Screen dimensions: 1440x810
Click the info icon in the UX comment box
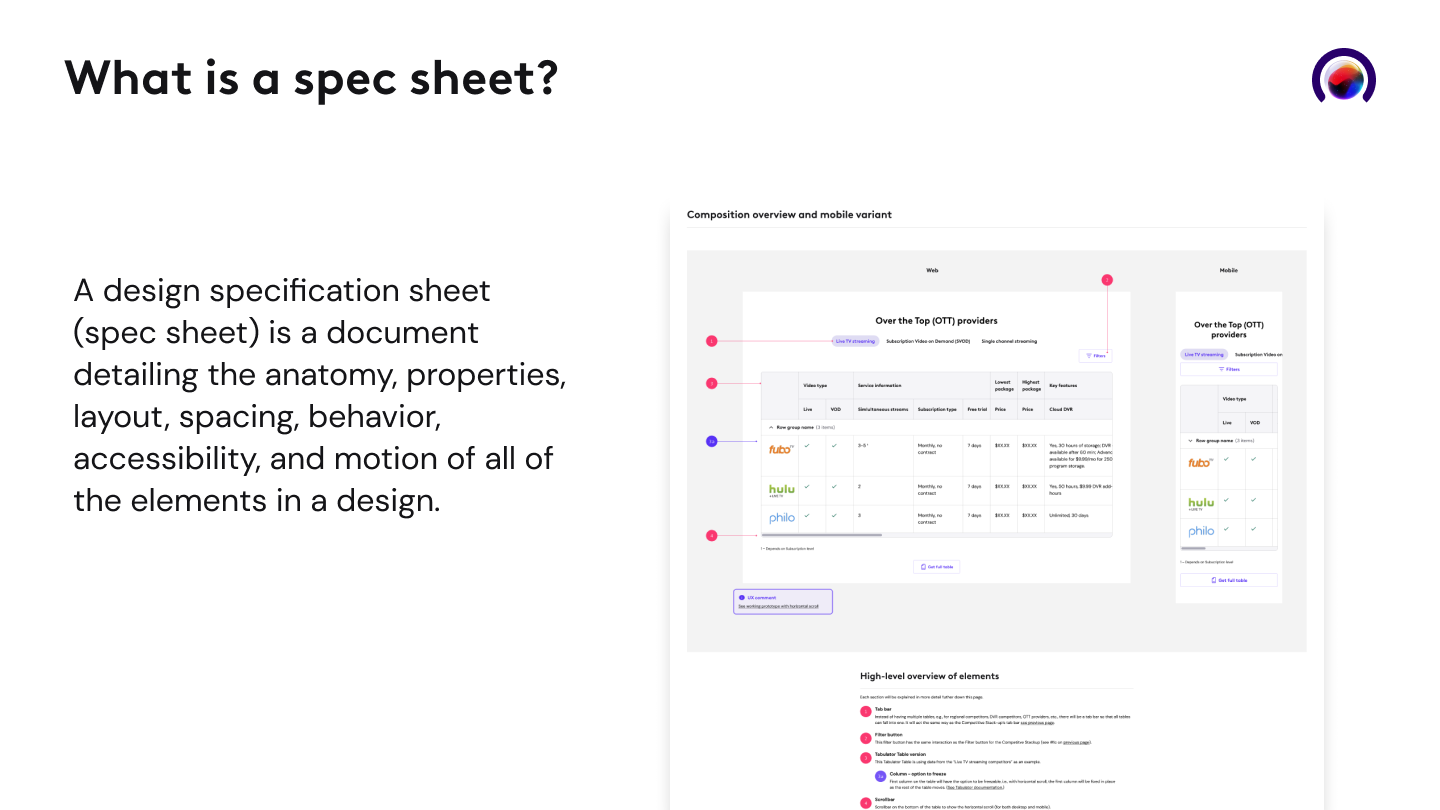click(742, 597)
